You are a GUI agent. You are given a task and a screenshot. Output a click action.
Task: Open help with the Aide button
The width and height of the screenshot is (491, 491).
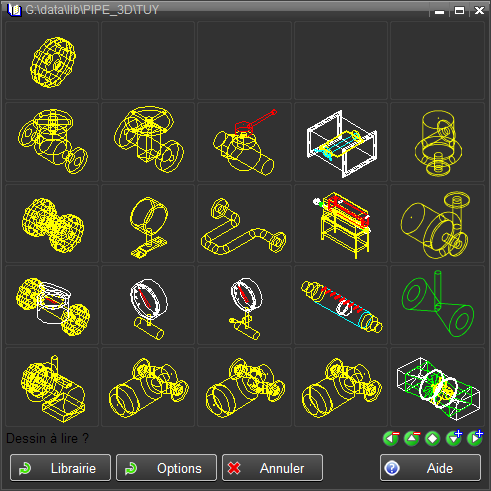[x=430, y=468]
